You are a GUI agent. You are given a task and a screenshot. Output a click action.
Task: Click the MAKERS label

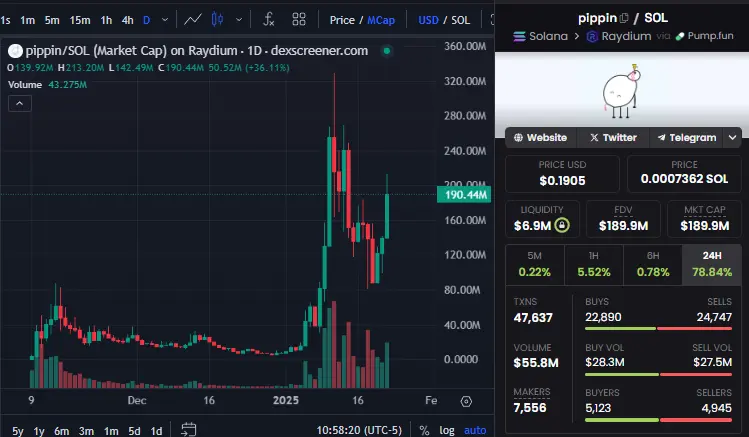pos(532,392)
